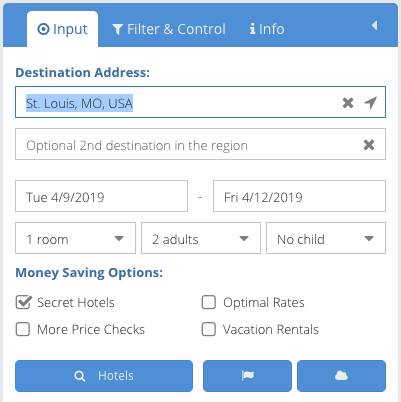
Task: Search with the Hotels button
Action: (x=104, y=376)
